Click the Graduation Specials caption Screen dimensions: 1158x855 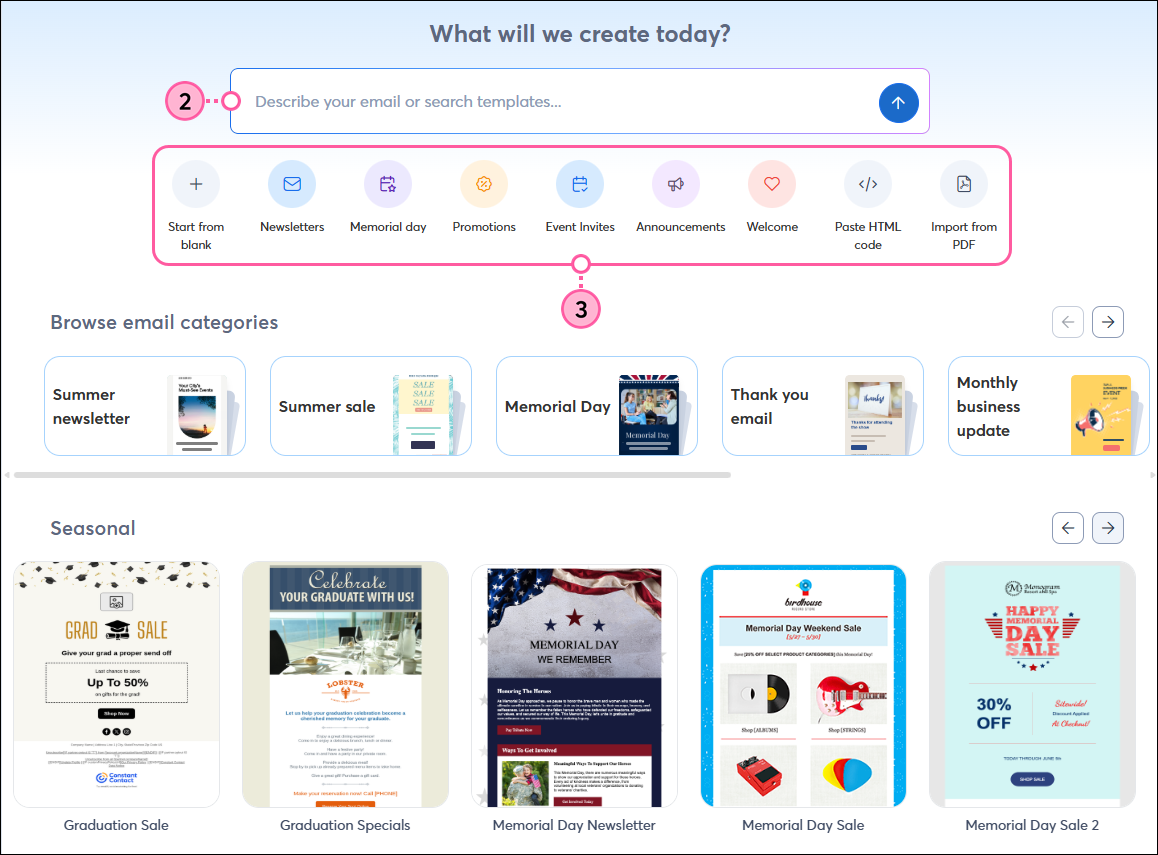pos(345,825)
